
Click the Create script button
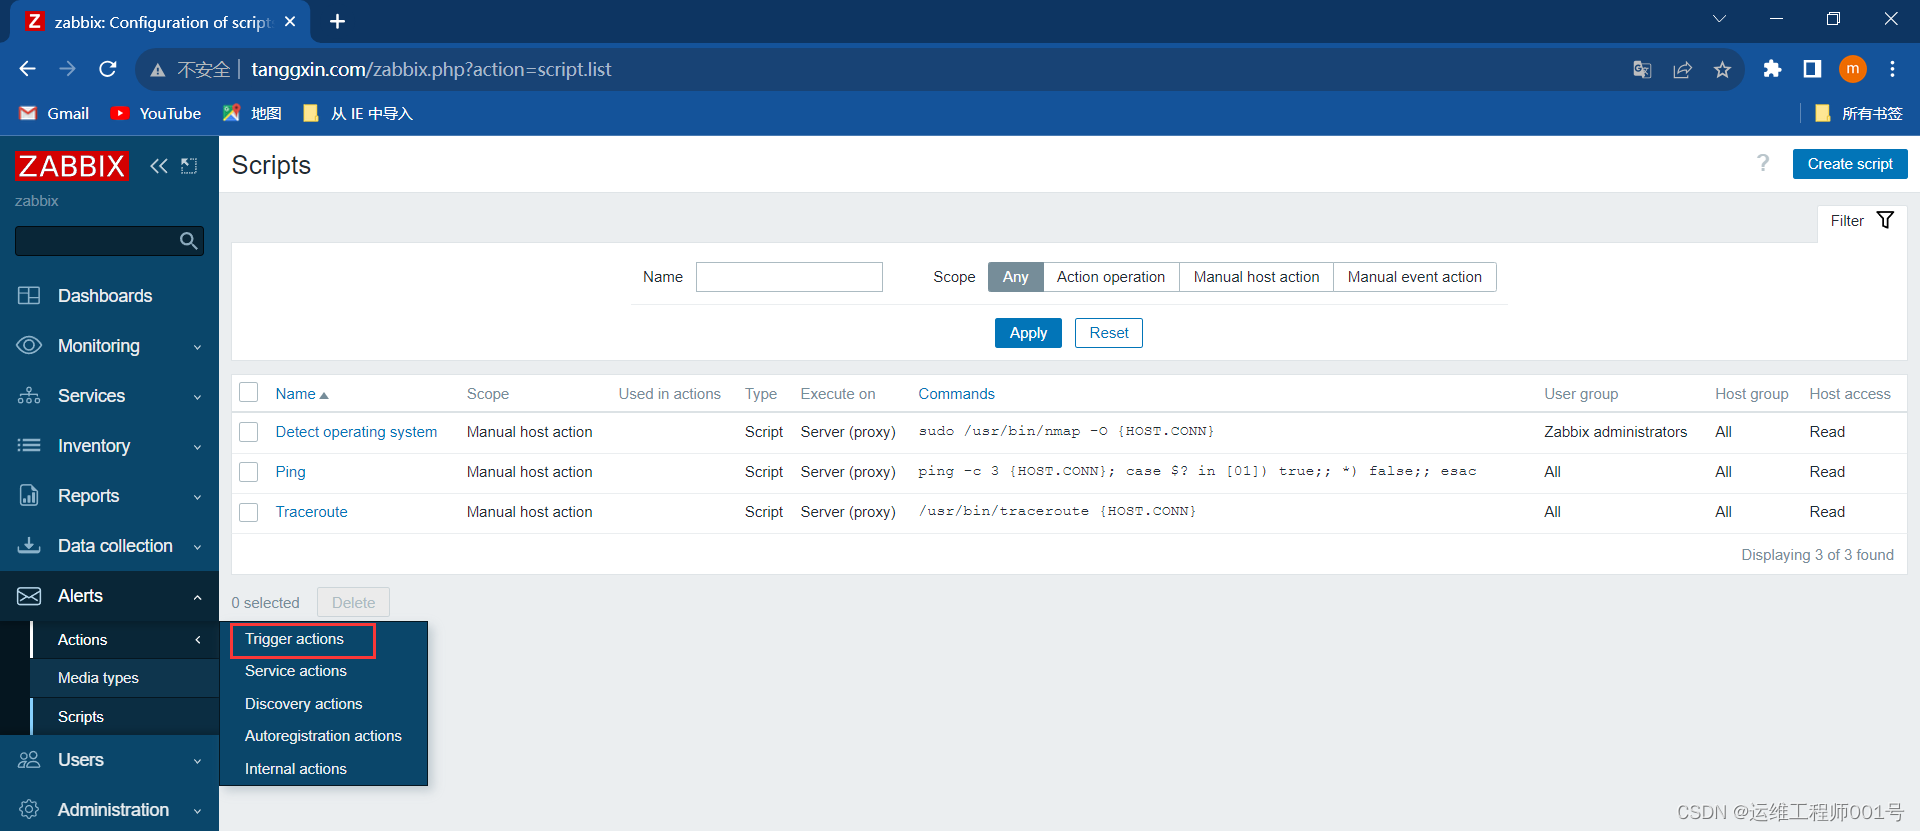(1850, 164)
